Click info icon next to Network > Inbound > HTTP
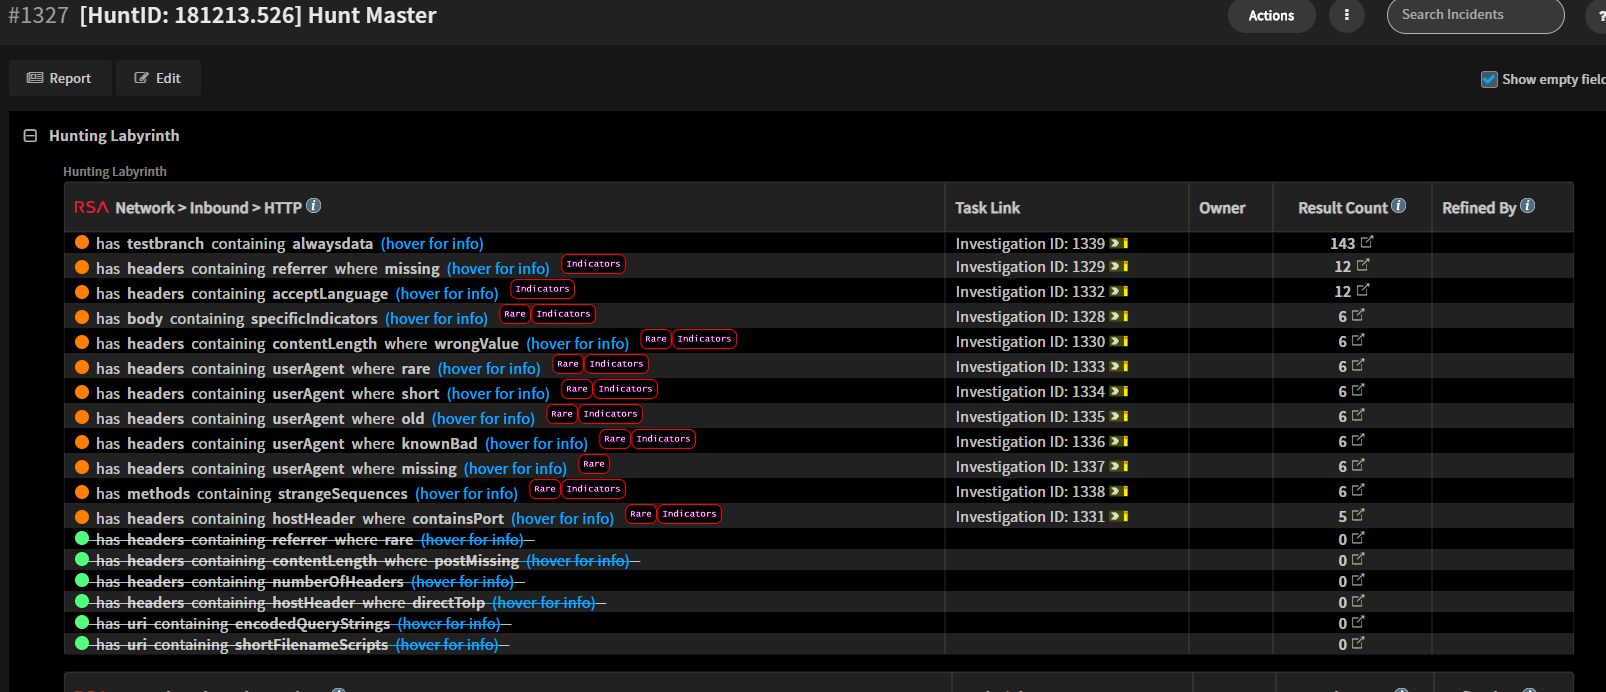1606x692 pixels. point(313,206)
